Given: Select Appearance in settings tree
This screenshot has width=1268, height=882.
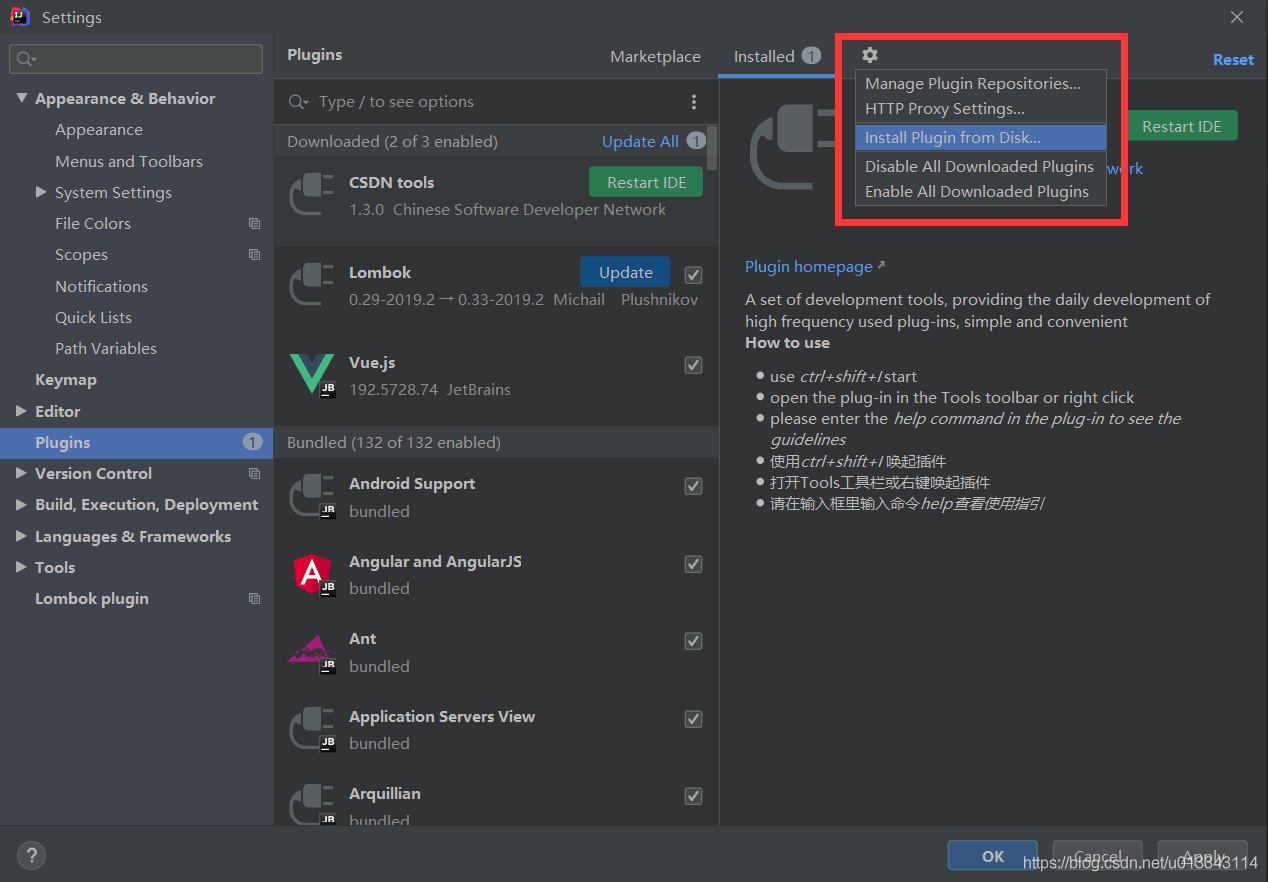Looking at the screenshot, I should tap(99, 130).
